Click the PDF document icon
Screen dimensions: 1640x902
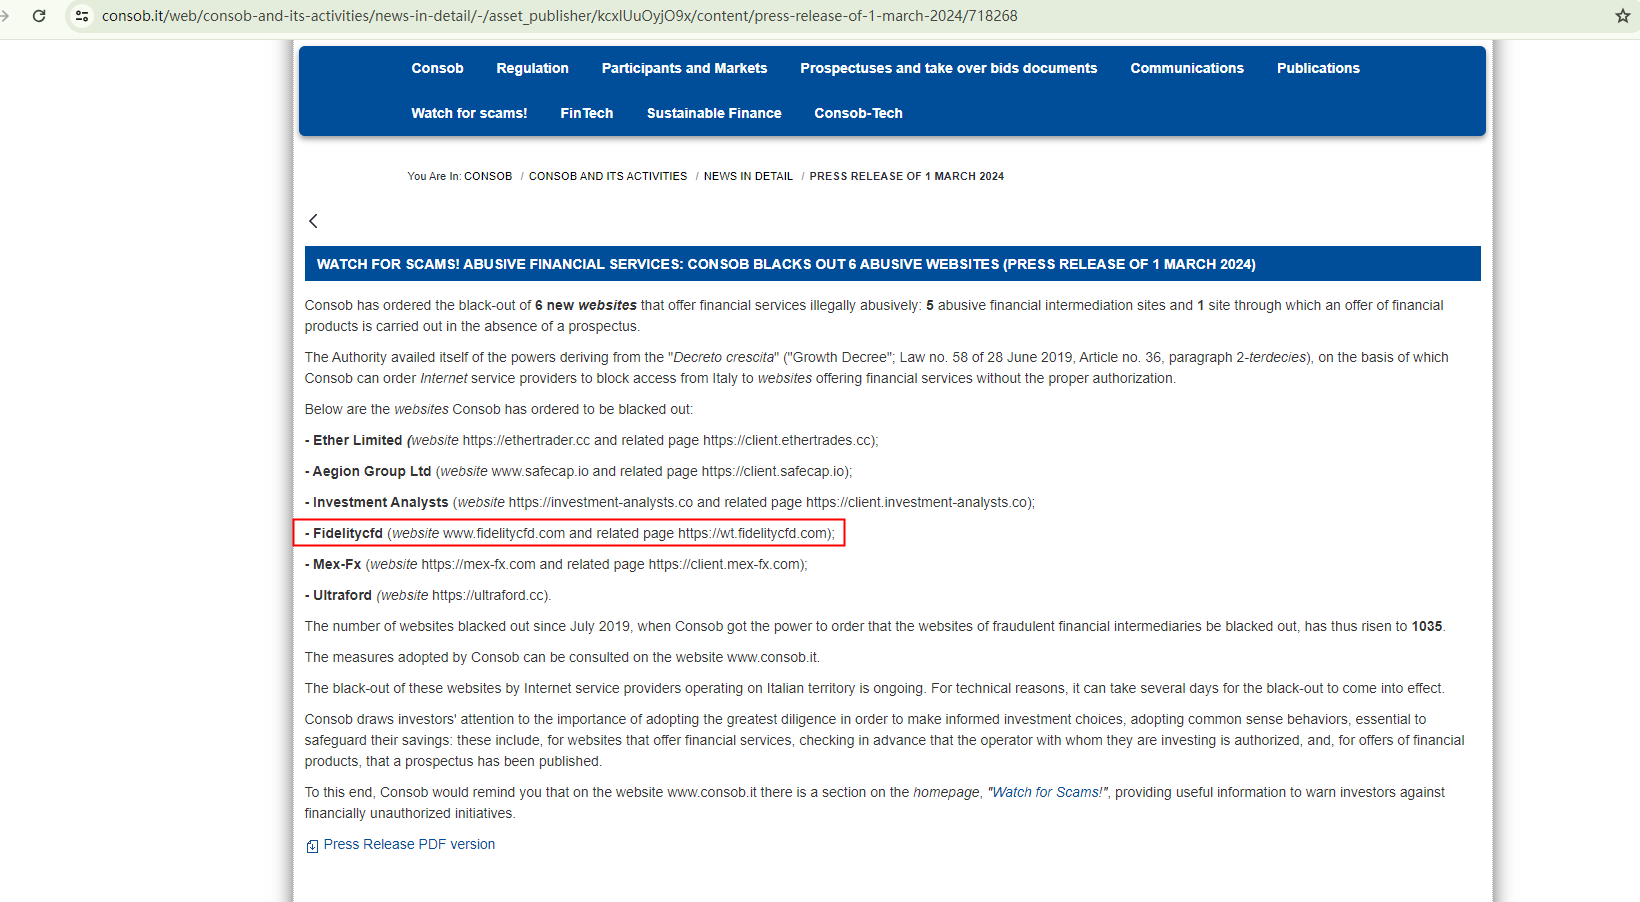coord(312,846)
